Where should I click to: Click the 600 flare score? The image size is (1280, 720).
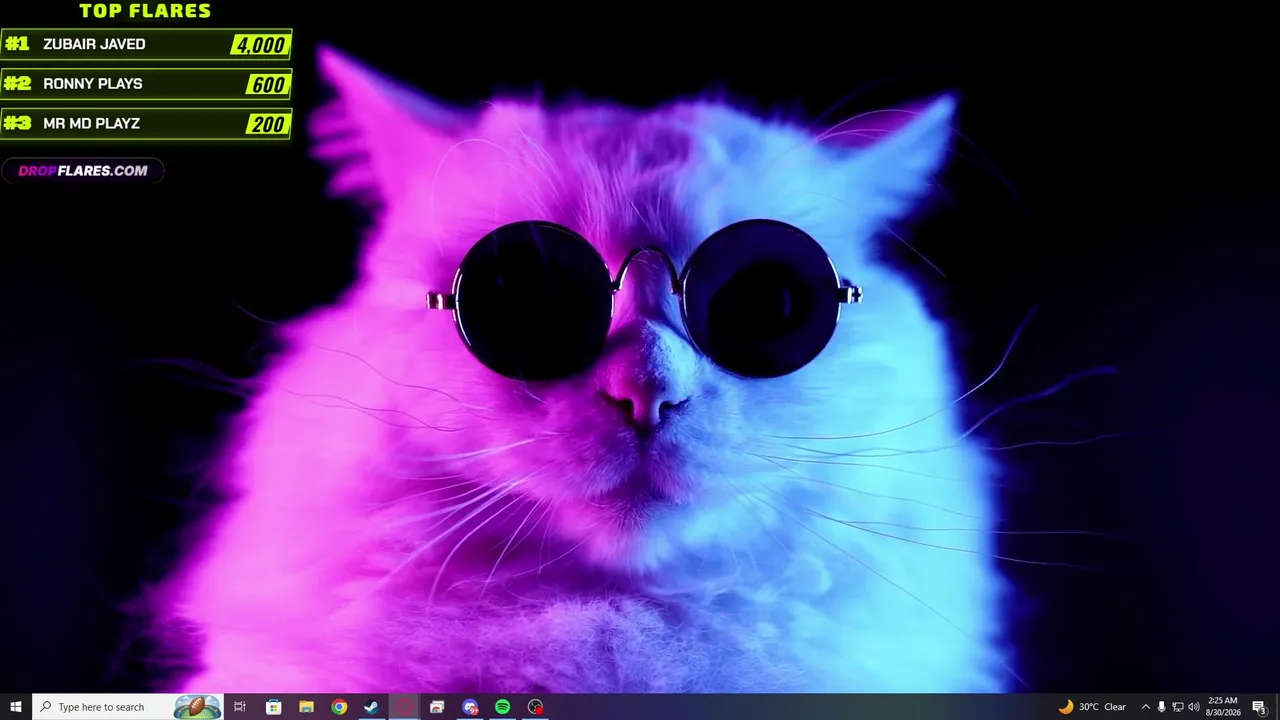click(x=268, y=85)
